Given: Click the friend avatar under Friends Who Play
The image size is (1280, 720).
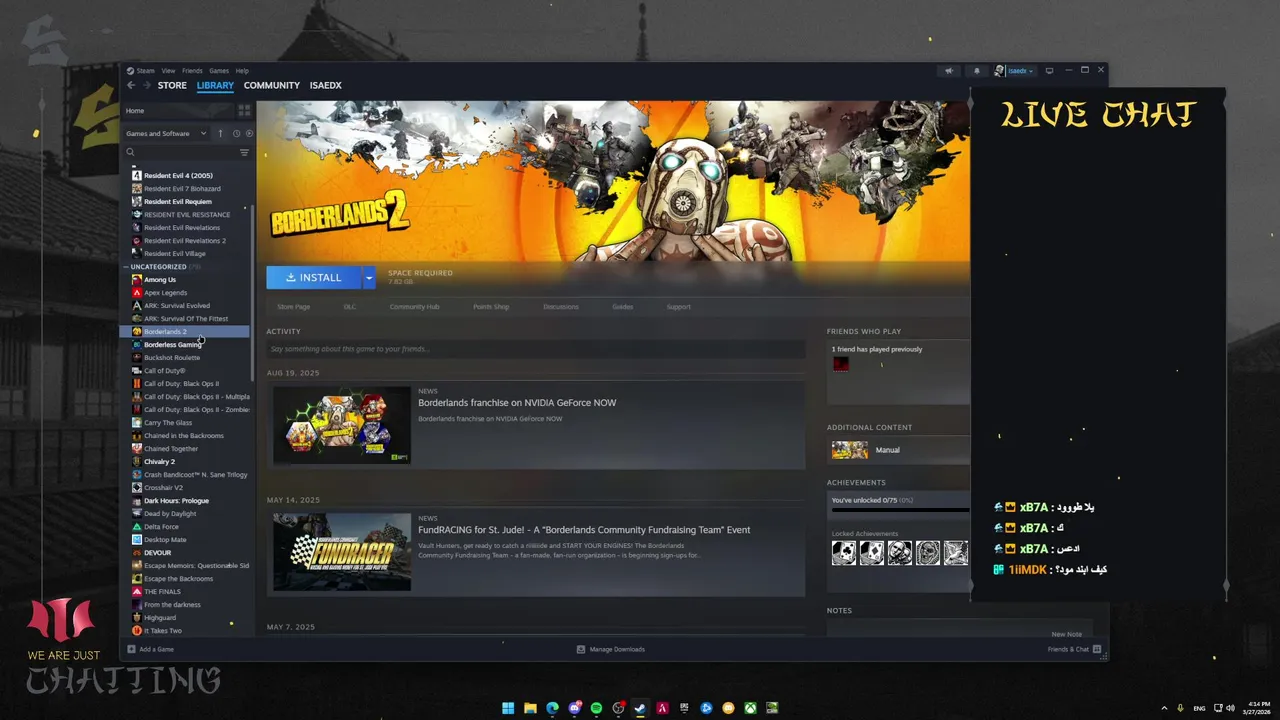Looking at the screenshot, I should point(841,364).
